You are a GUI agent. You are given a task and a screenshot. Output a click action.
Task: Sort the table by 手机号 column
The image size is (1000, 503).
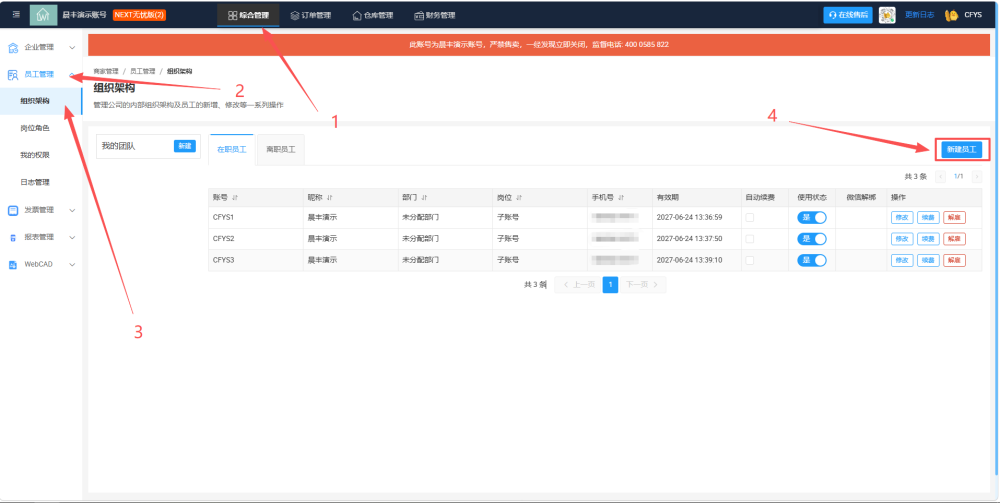point(621,198)
